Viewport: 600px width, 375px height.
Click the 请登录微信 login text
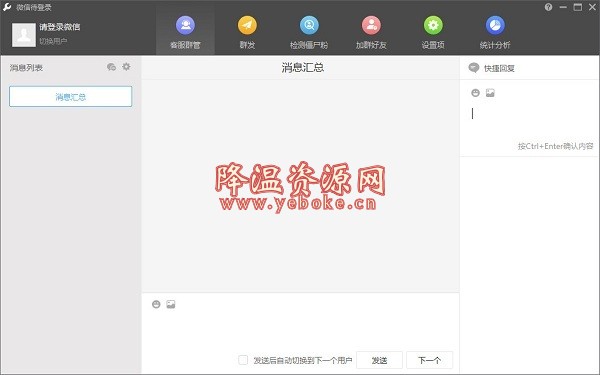pyautogui.click(x=60, y=27)
